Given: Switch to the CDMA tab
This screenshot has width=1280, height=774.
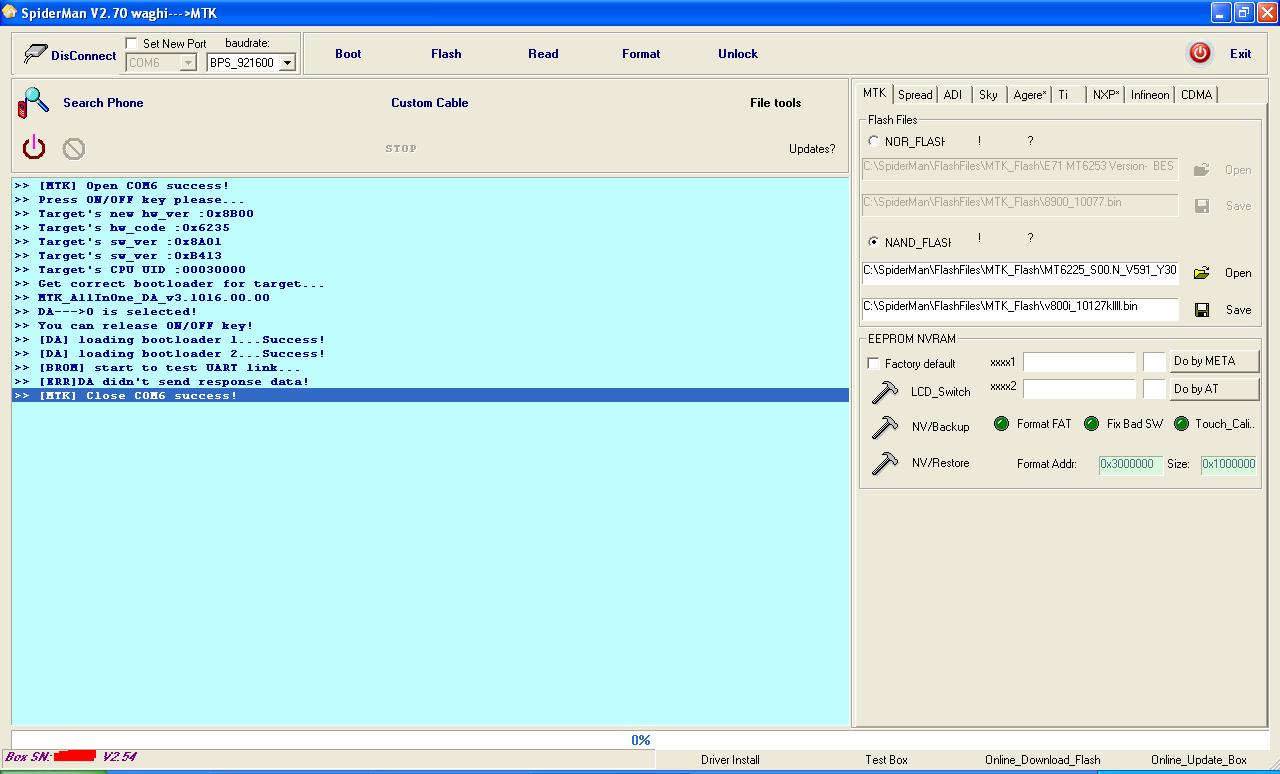Looking at the screenshot, I should point(1197,95).
